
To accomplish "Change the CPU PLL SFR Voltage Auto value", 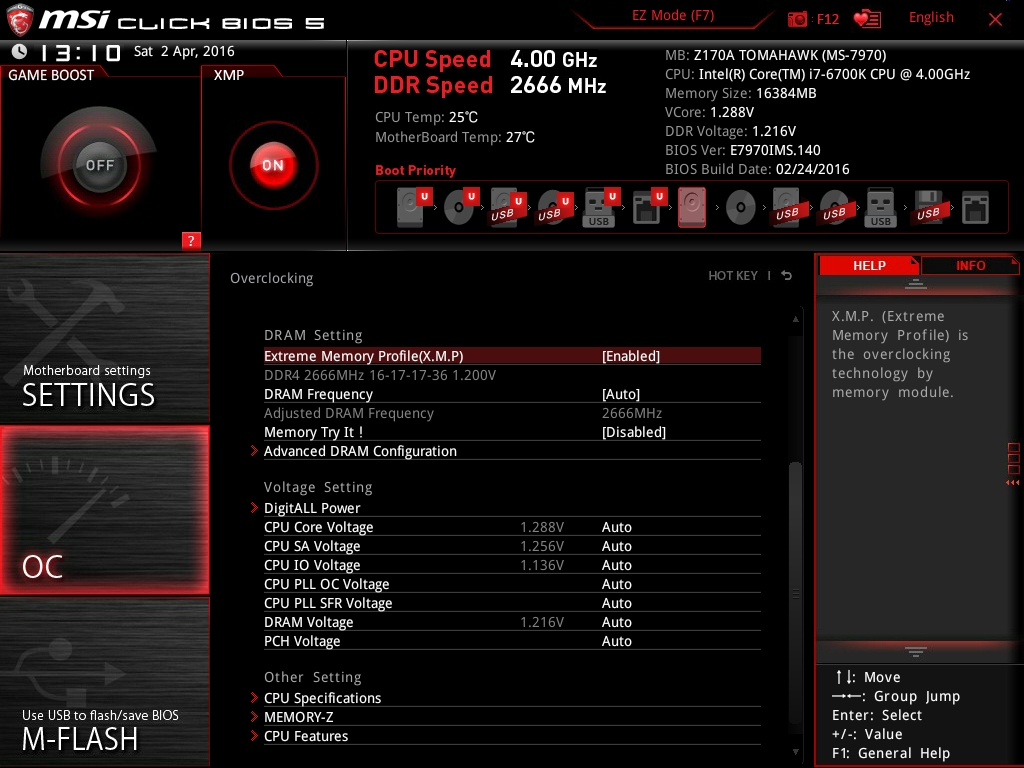I will [616, 603].
